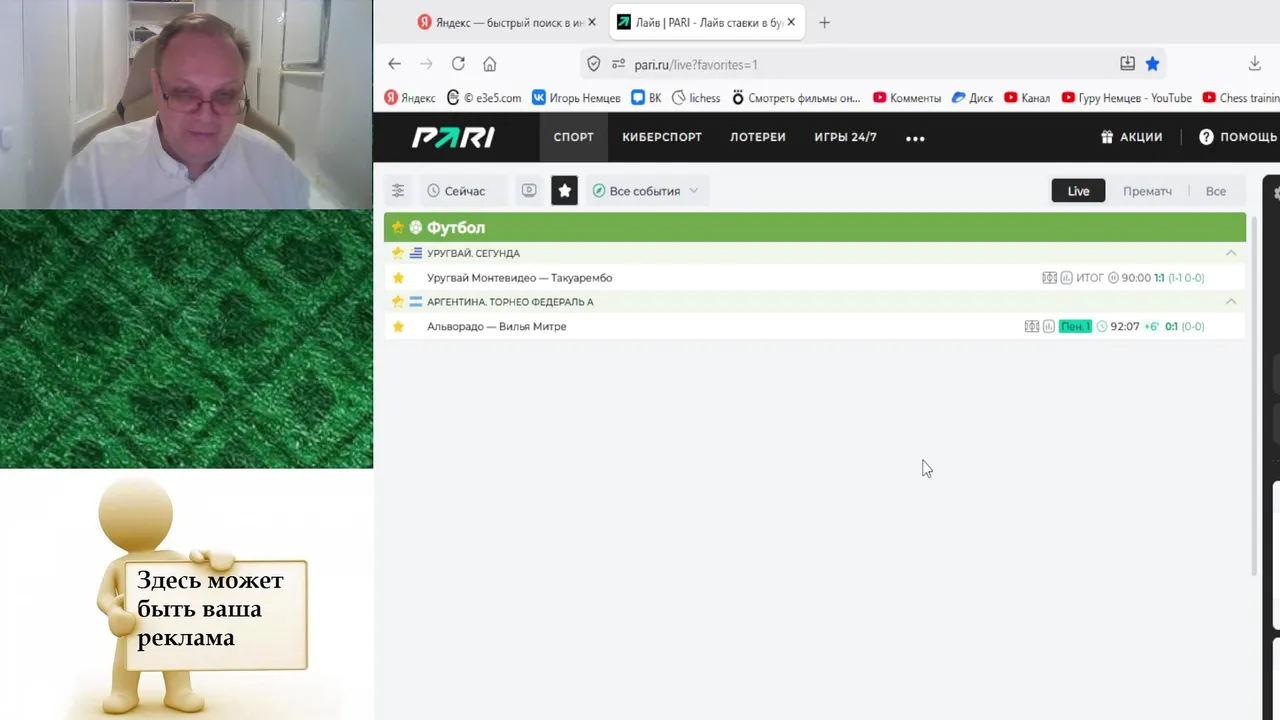This screenshot has width=1280, height=720.
Task: Open the filter settings sliders icon
Action: coord(398,191)
